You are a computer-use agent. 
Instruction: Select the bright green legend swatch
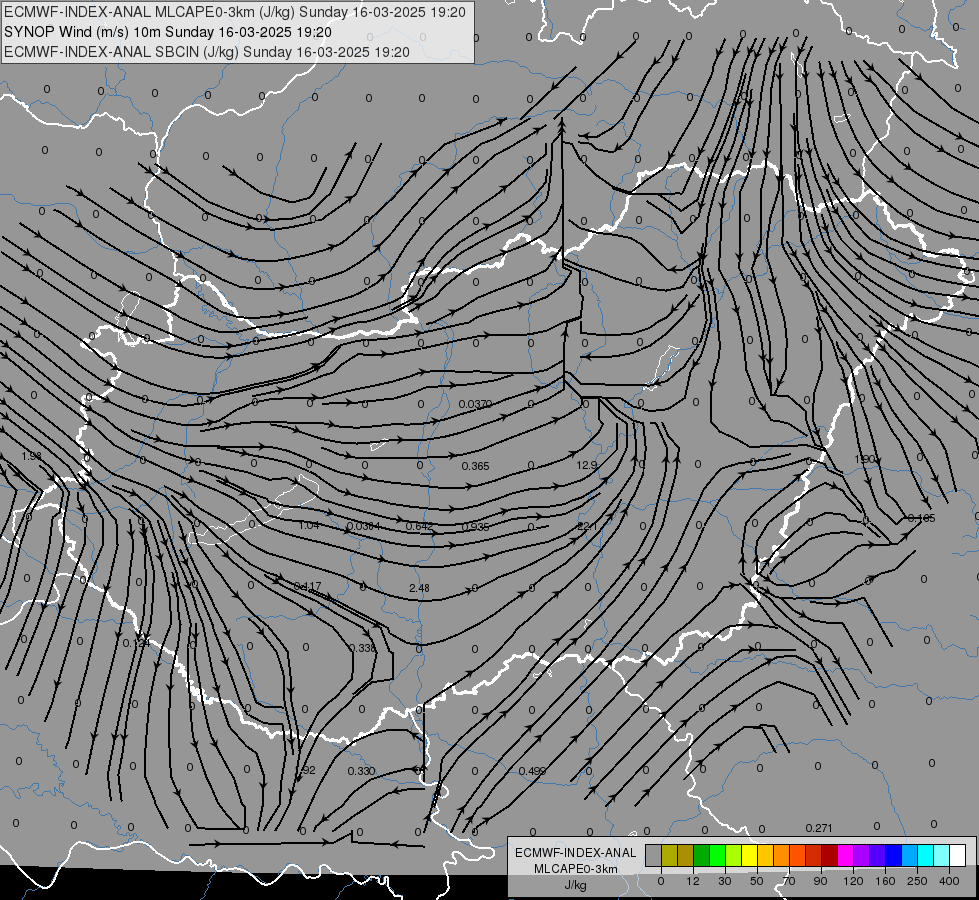point(717,855)
